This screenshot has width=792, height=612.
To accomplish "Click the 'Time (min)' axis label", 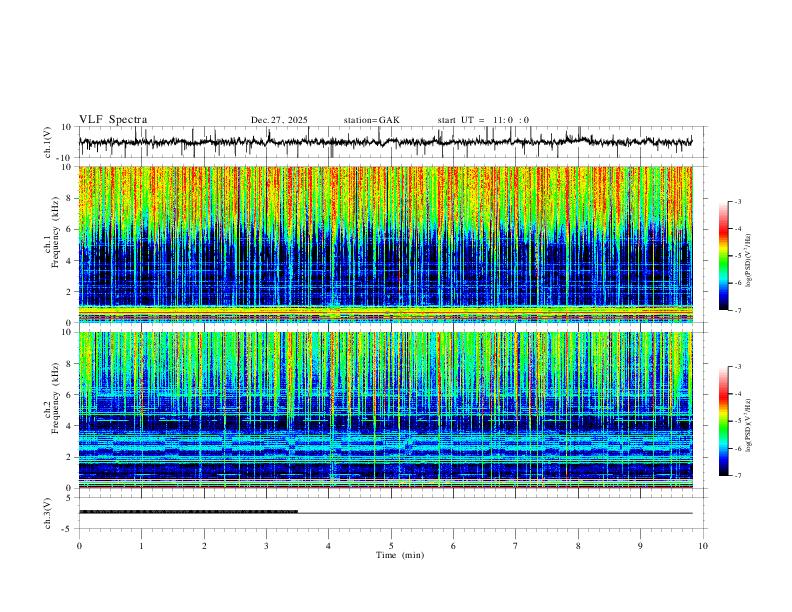I will pos(400,555).
